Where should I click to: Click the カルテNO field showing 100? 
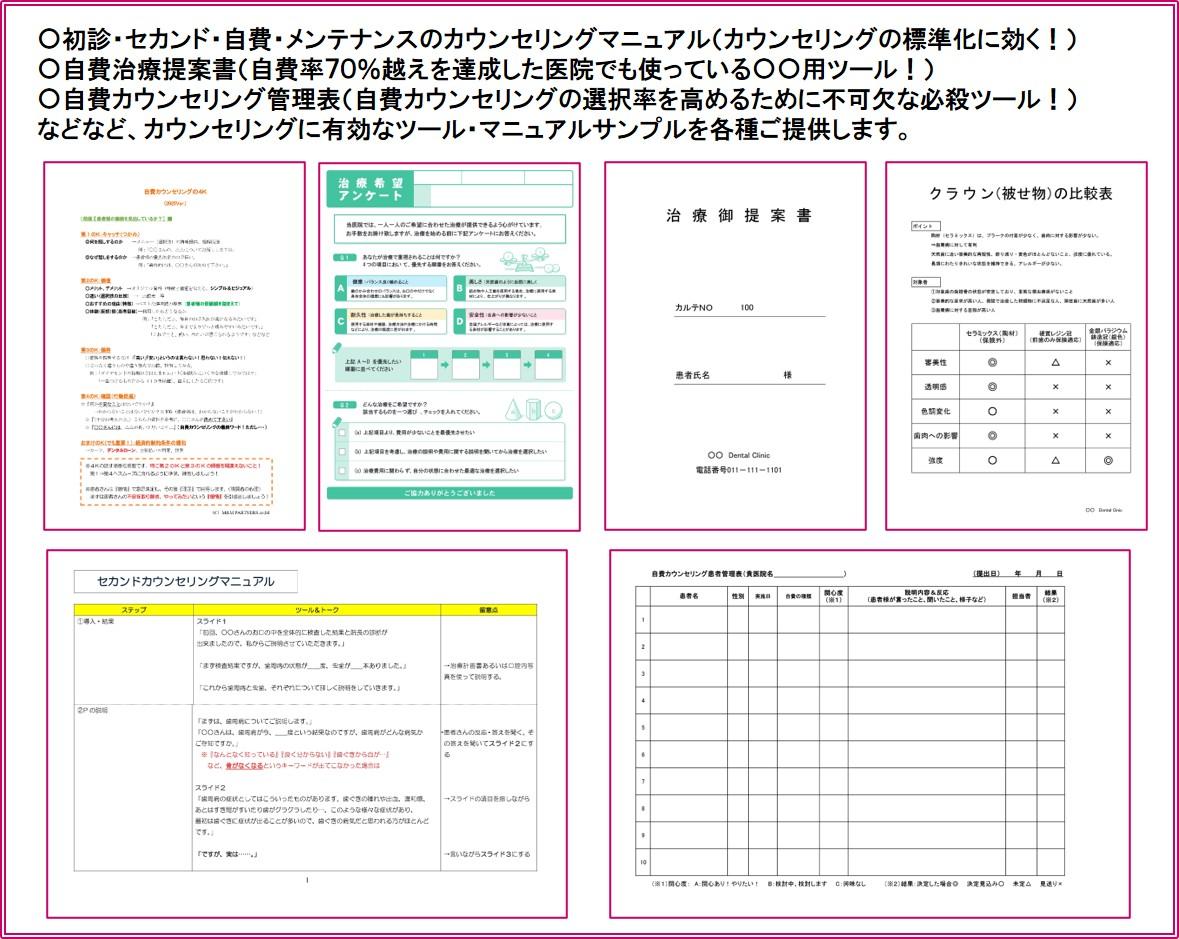750,307
